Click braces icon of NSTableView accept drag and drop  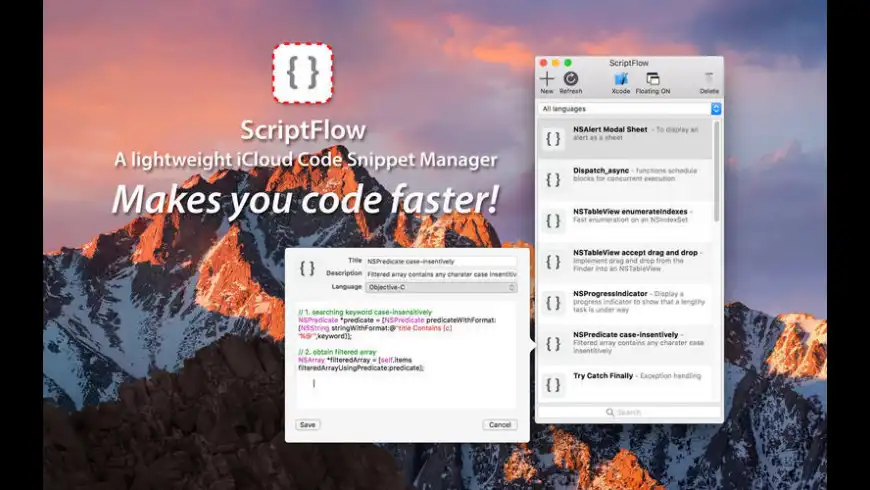point(553,262)
